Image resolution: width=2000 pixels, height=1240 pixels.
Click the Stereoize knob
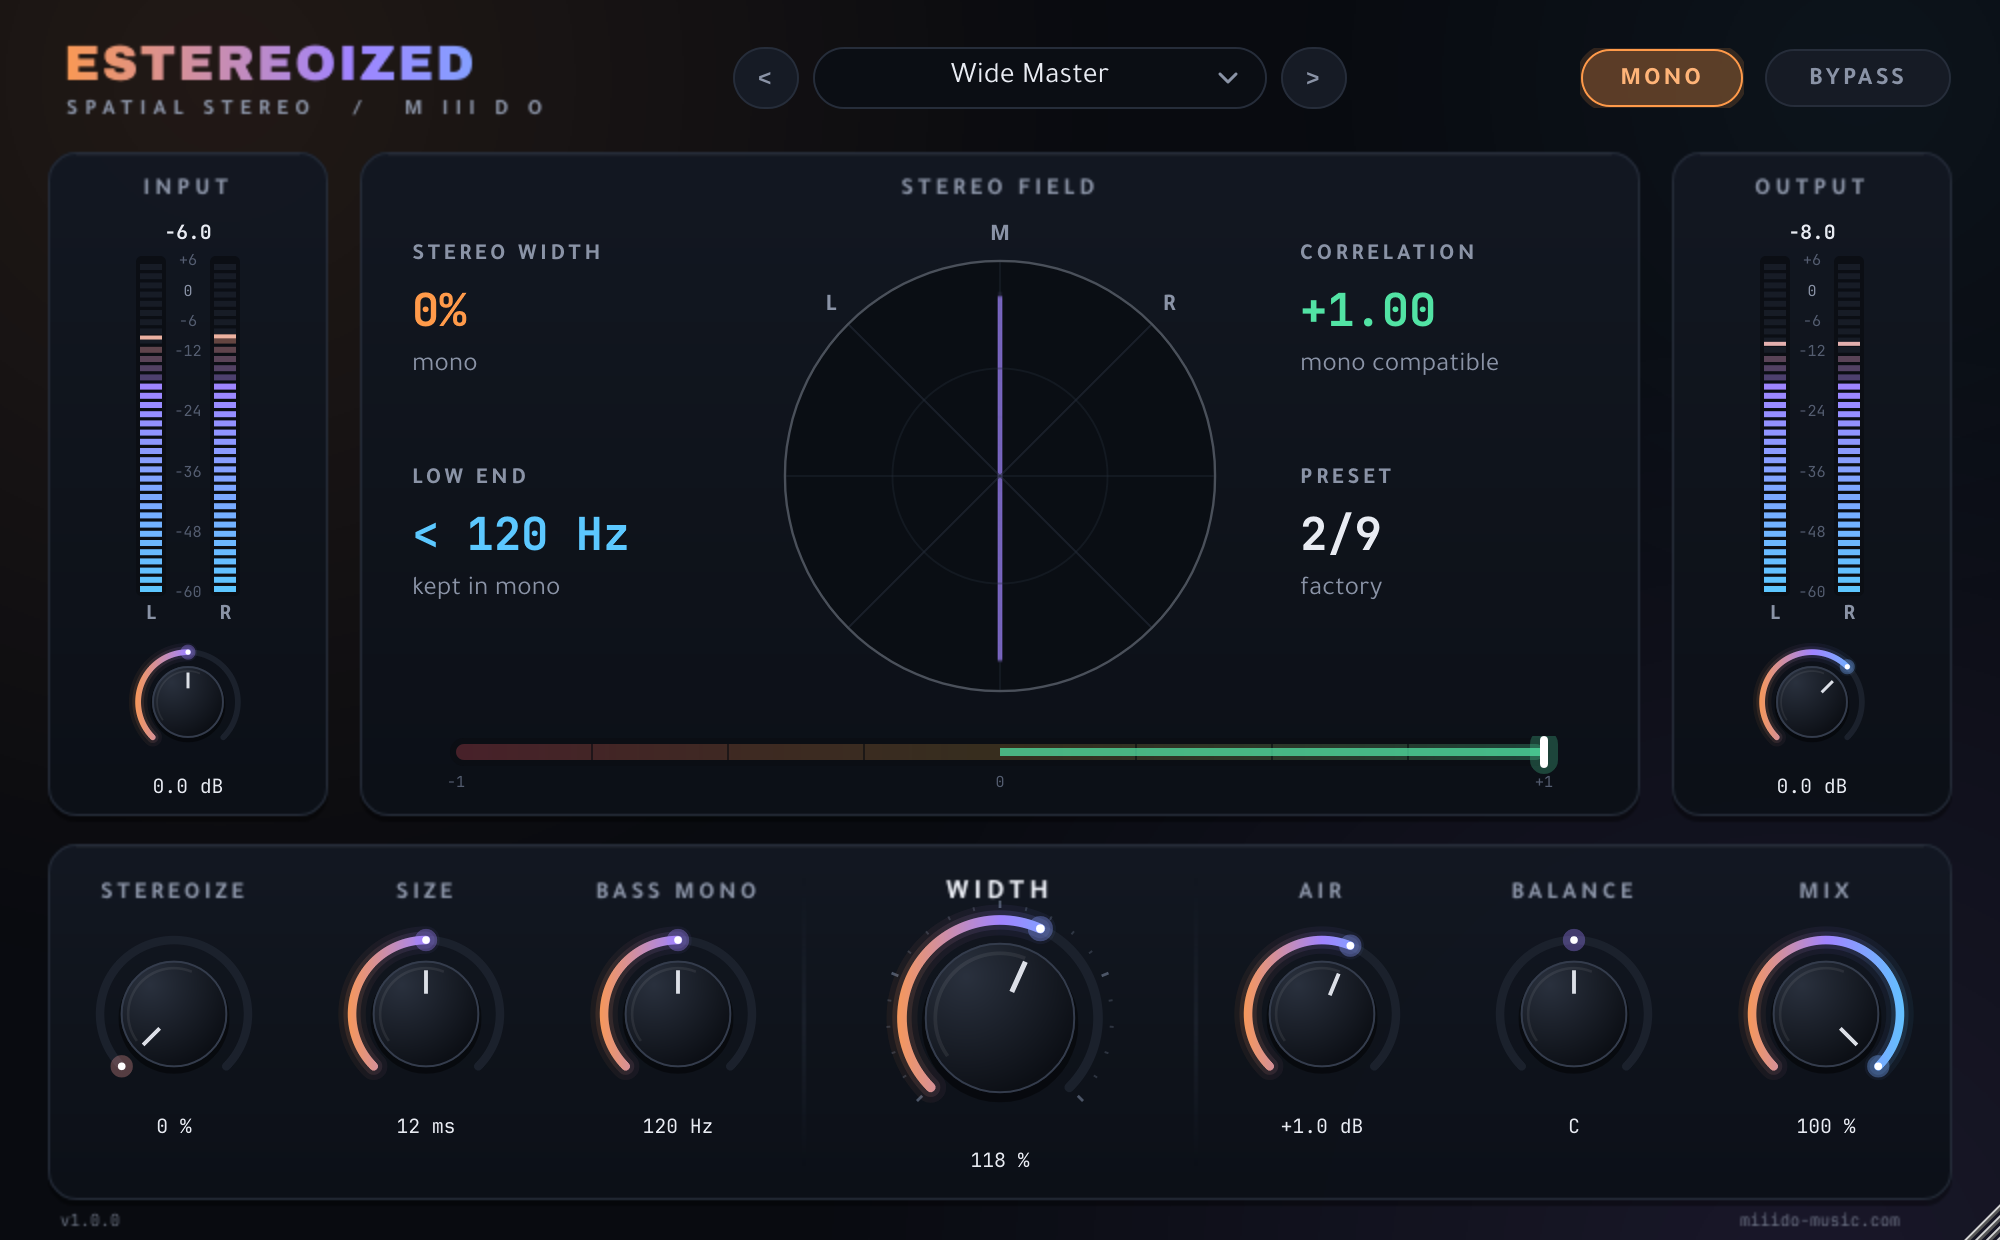point(174,1014)
